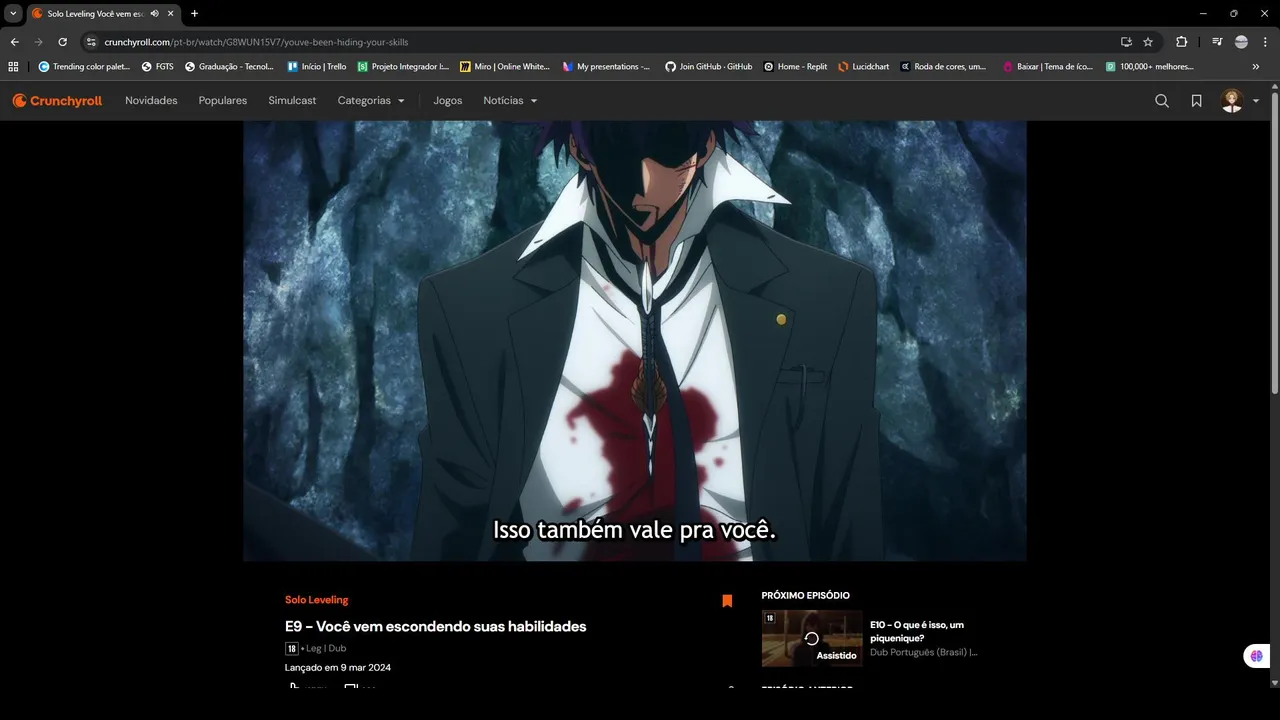Open the Chrome three-dot menu
Image resolution: width=1280 pixels, height=720 pixels.
1265,42
